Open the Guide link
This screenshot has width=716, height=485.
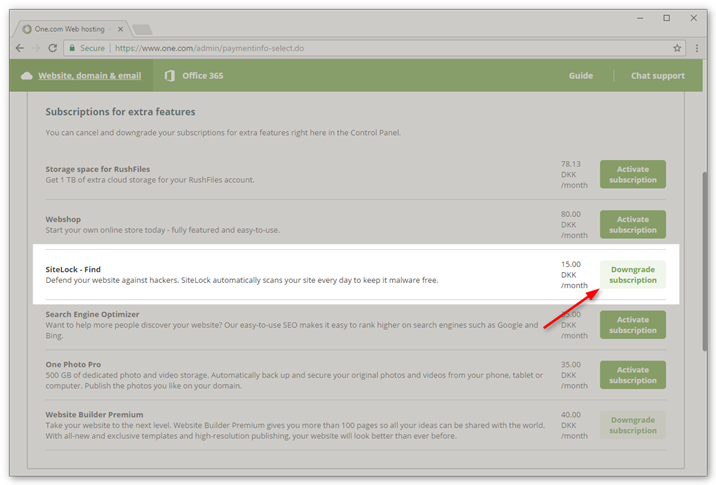click(581, 76)
